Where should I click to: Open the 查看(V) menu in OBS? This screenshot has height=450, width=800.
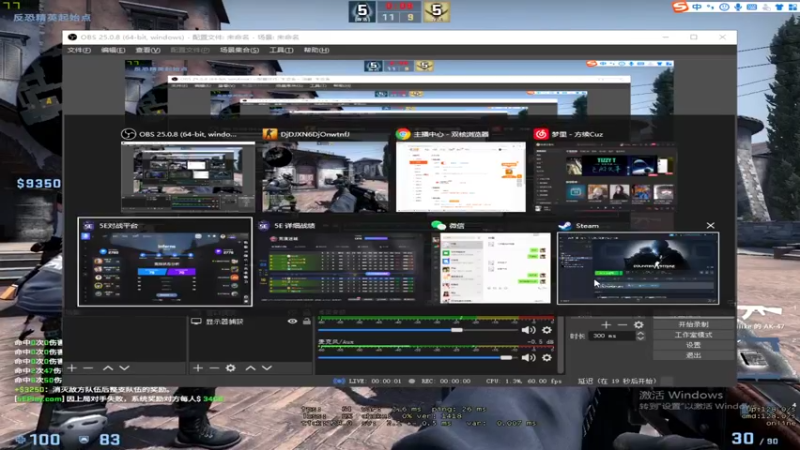(x=148, y=50)
